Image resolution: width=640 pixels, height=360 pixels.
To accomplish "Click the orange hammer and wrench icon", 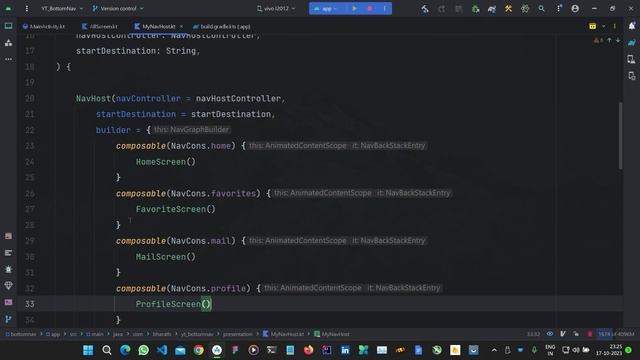I will click(508, 8).
